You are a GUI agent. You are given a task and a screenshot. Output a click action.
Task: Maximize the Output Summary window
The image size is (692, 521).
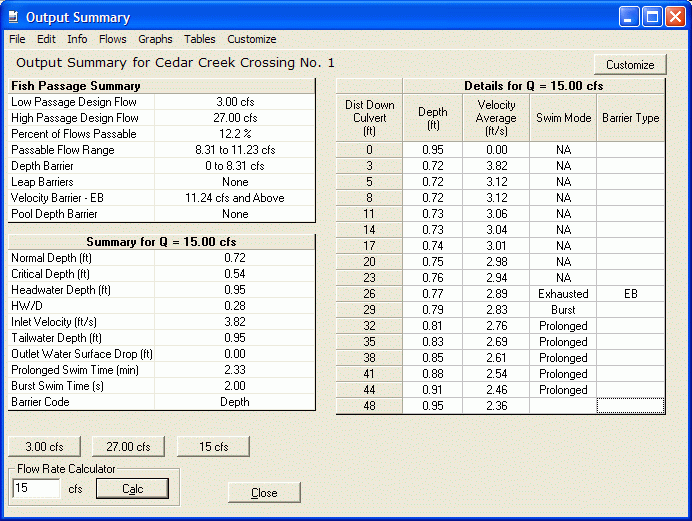(x=652, y=17)
